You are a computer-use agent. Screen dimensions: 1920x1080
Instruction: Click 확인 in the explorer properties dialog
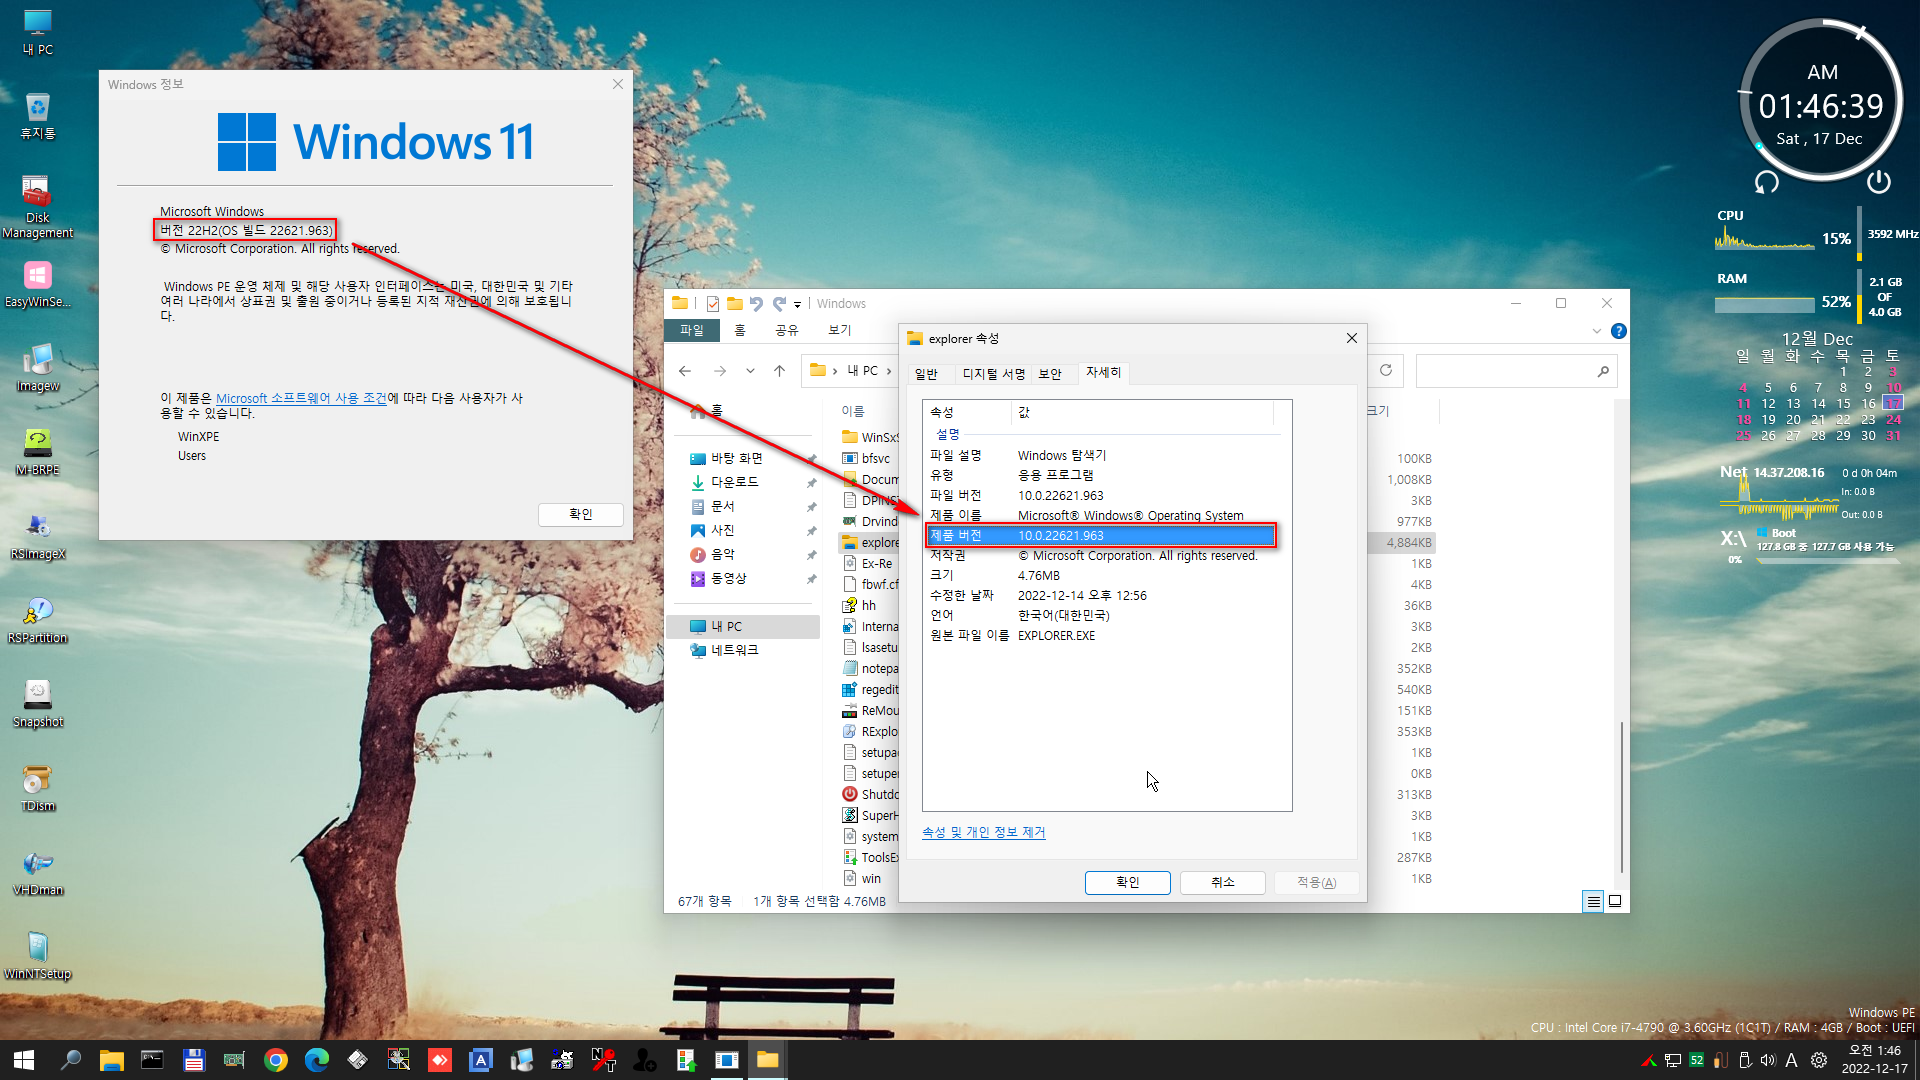click(x=1127, y=882)
